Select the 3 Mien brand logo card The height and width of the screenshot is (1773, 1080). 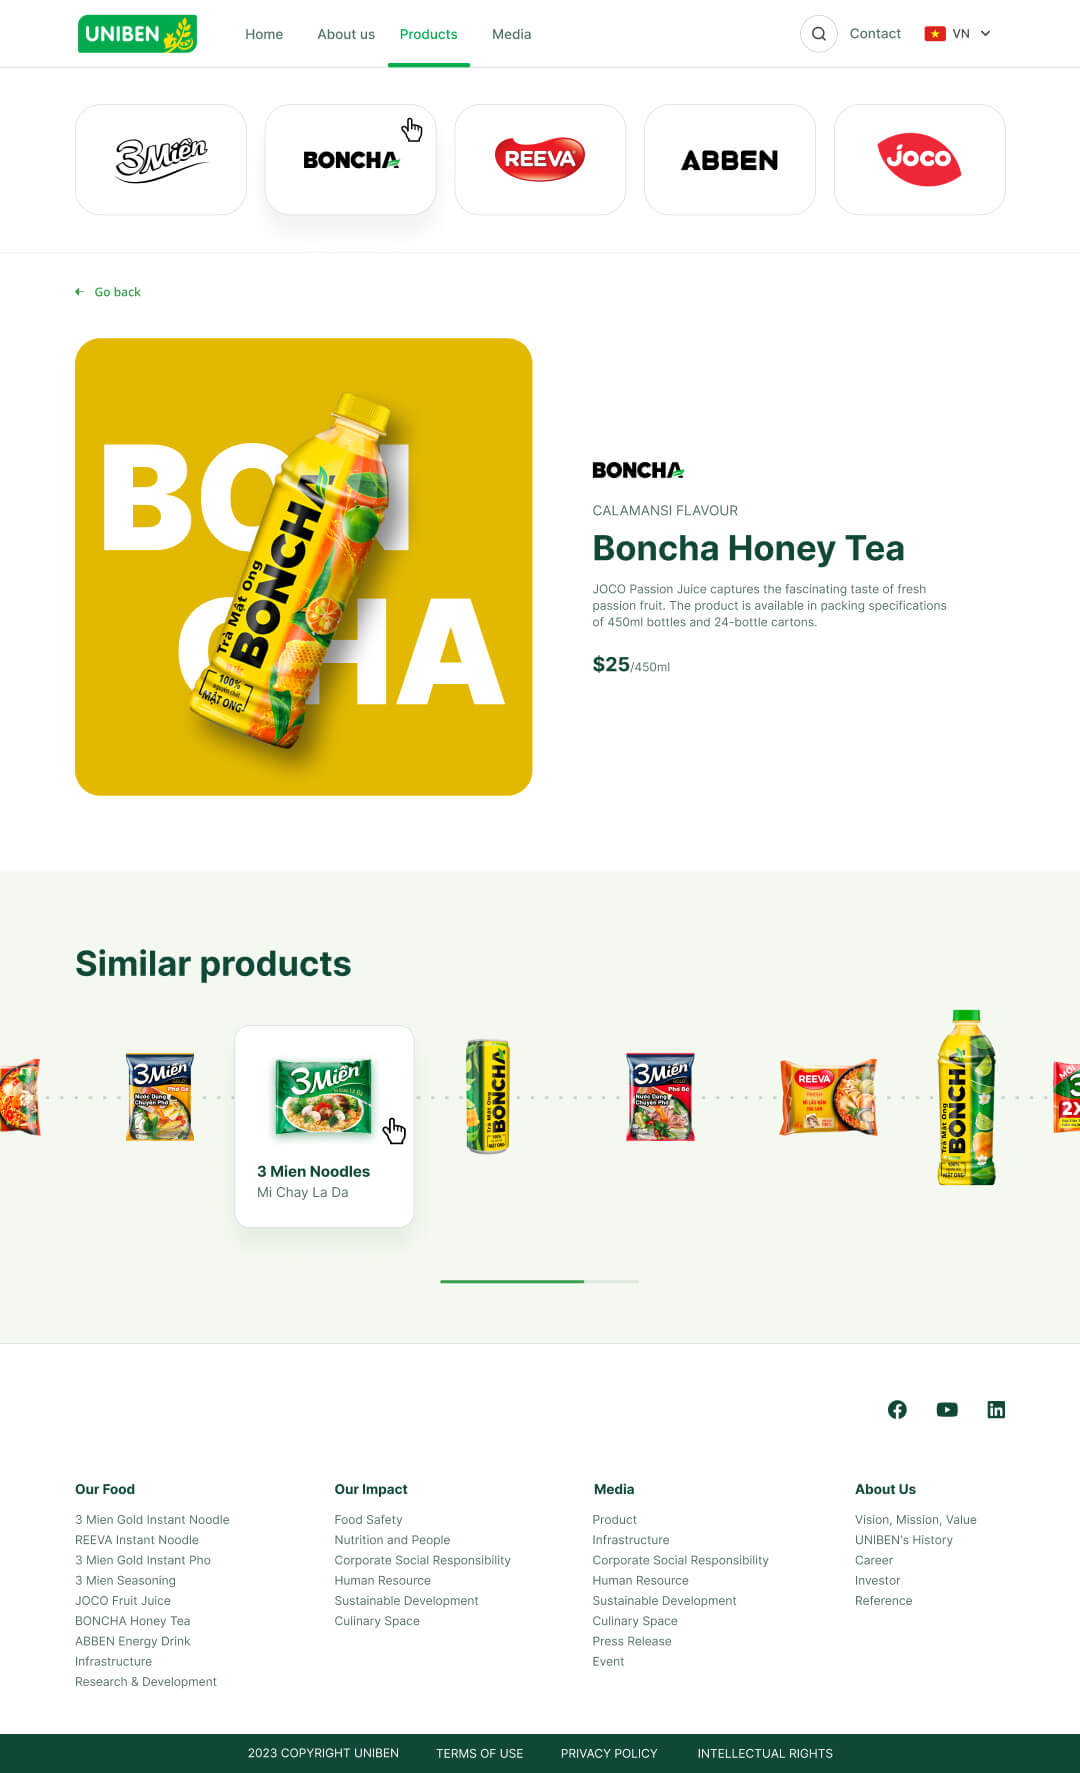point(161,159)
